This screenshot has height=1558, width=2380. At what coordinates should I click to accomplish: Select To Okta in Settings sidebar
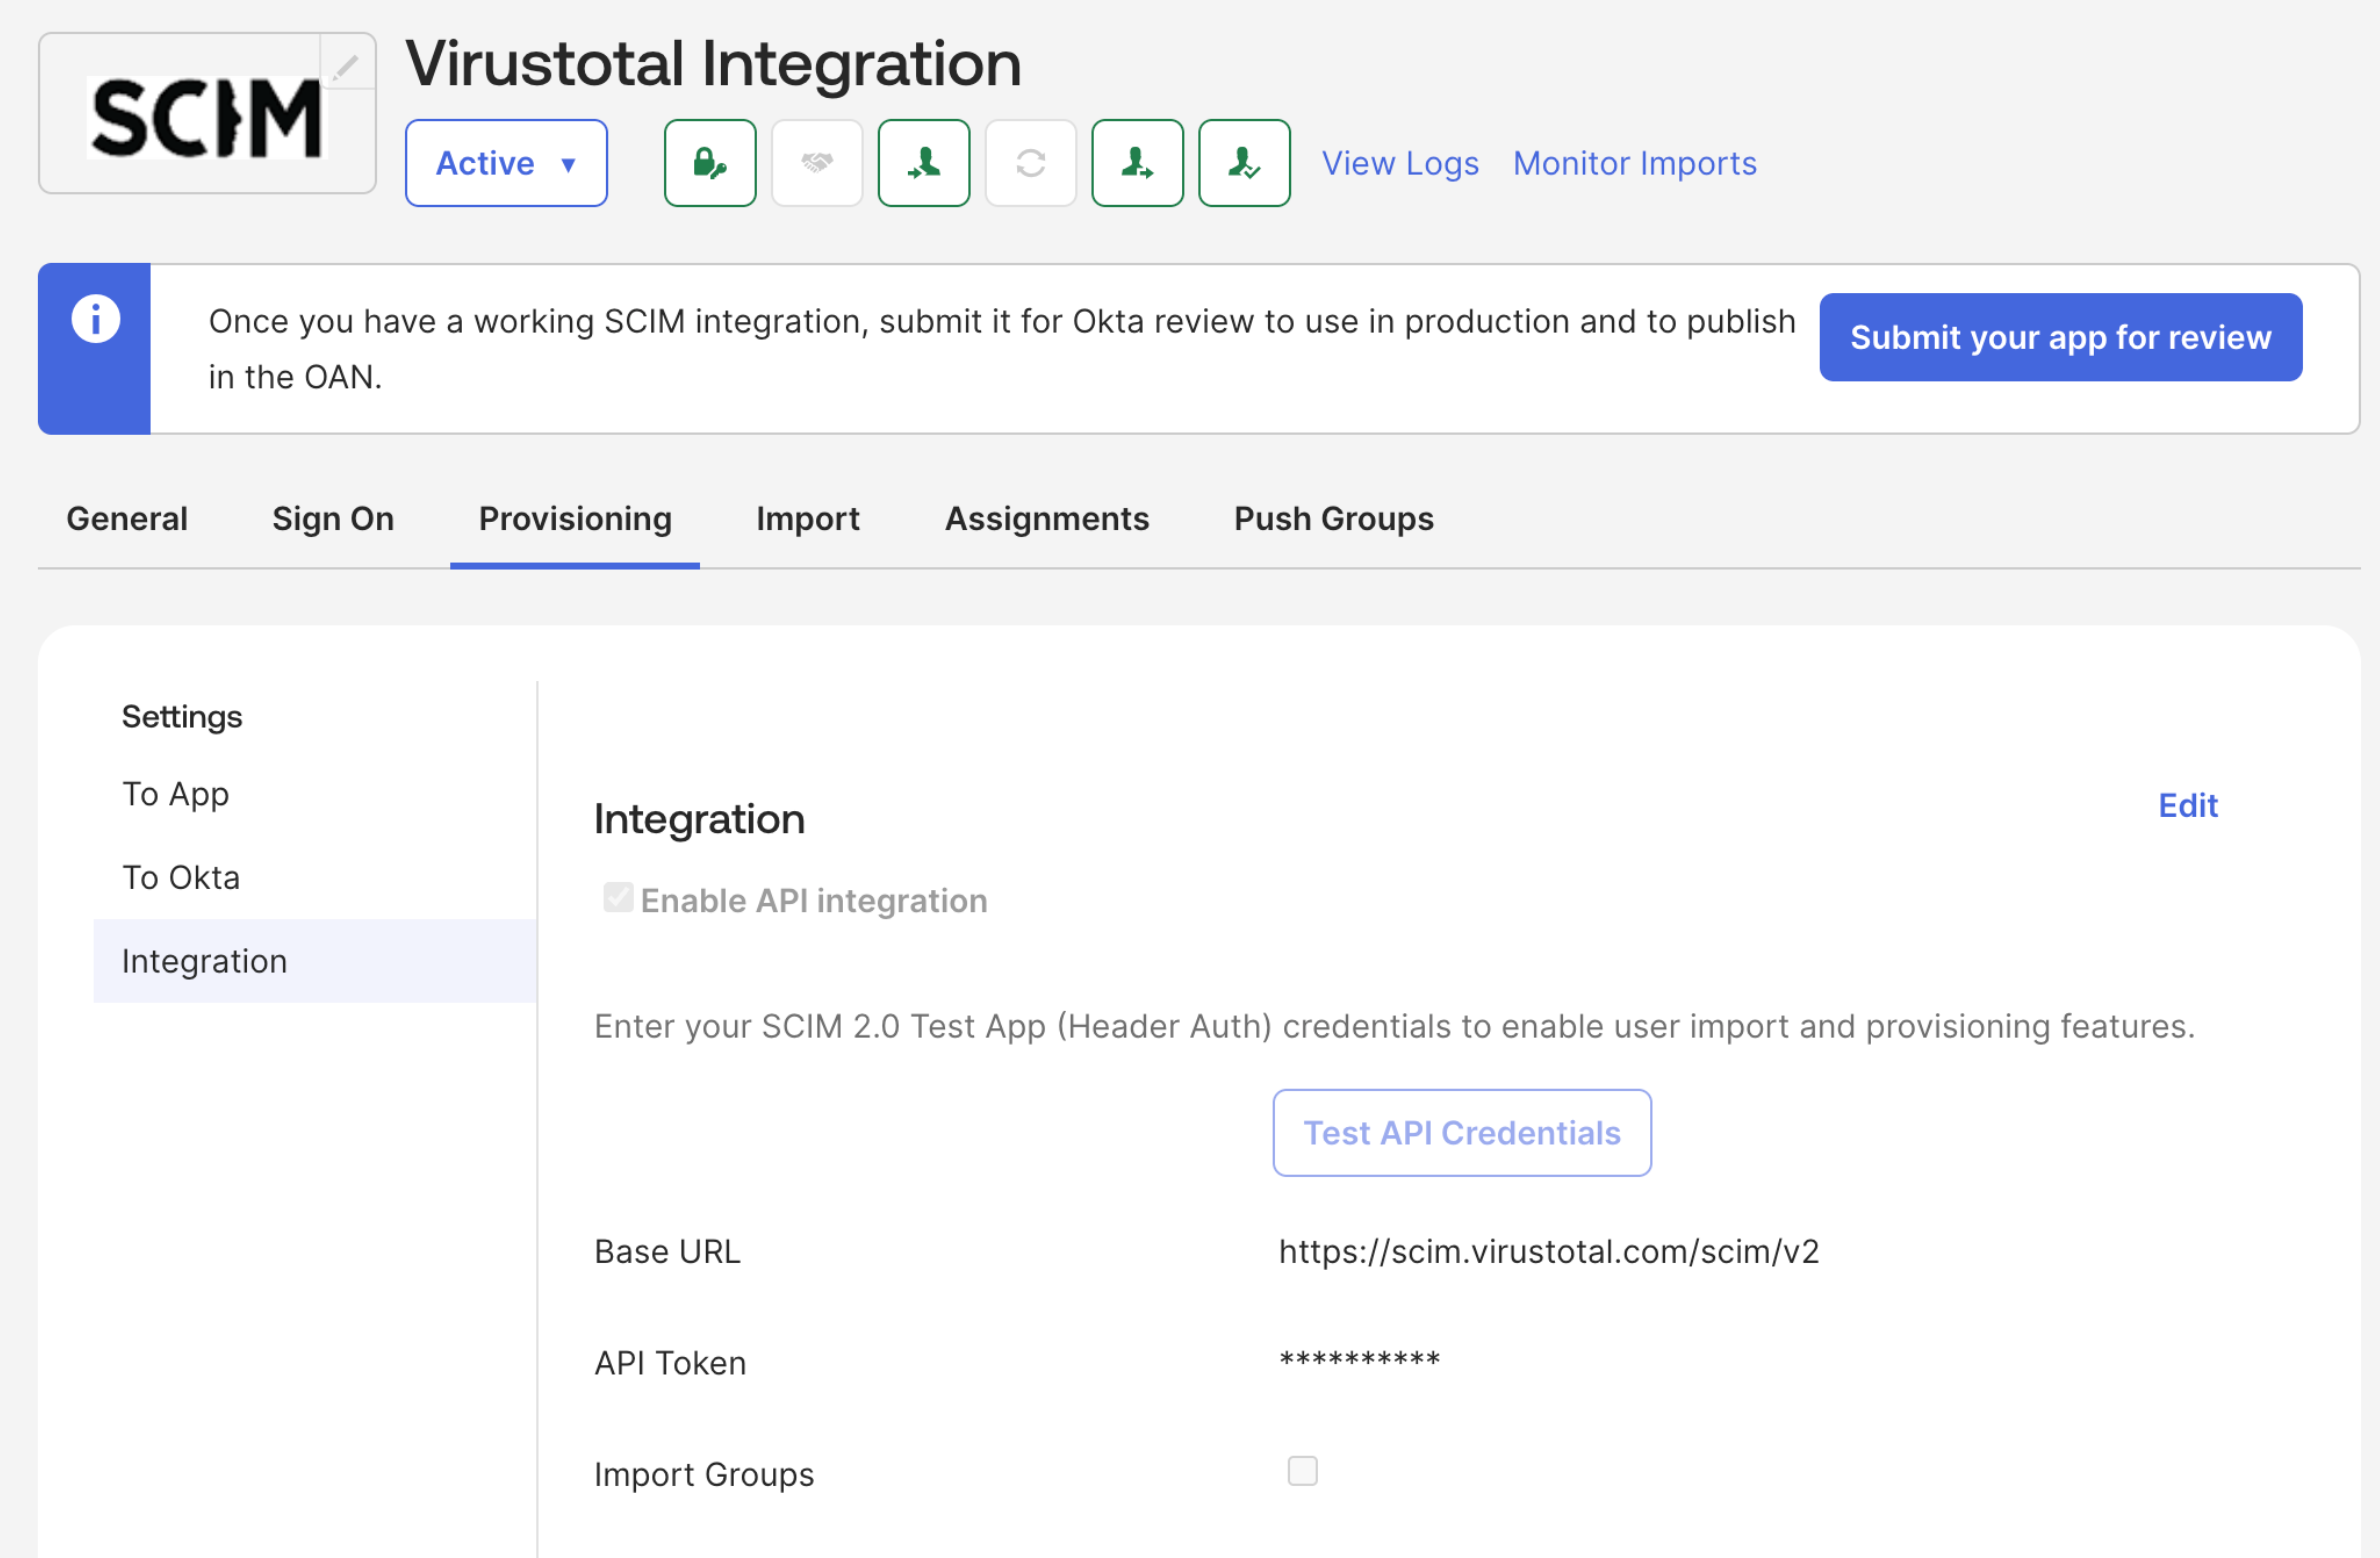pos(181,877)
